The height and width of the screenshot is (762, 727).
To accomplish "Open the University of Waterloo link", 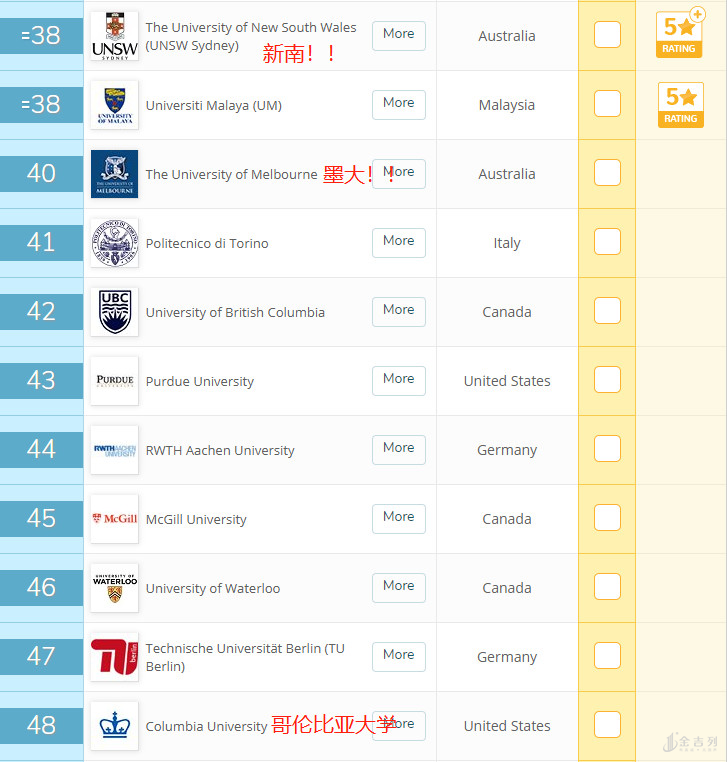I will pyautogui.click(x=213, y=589).
